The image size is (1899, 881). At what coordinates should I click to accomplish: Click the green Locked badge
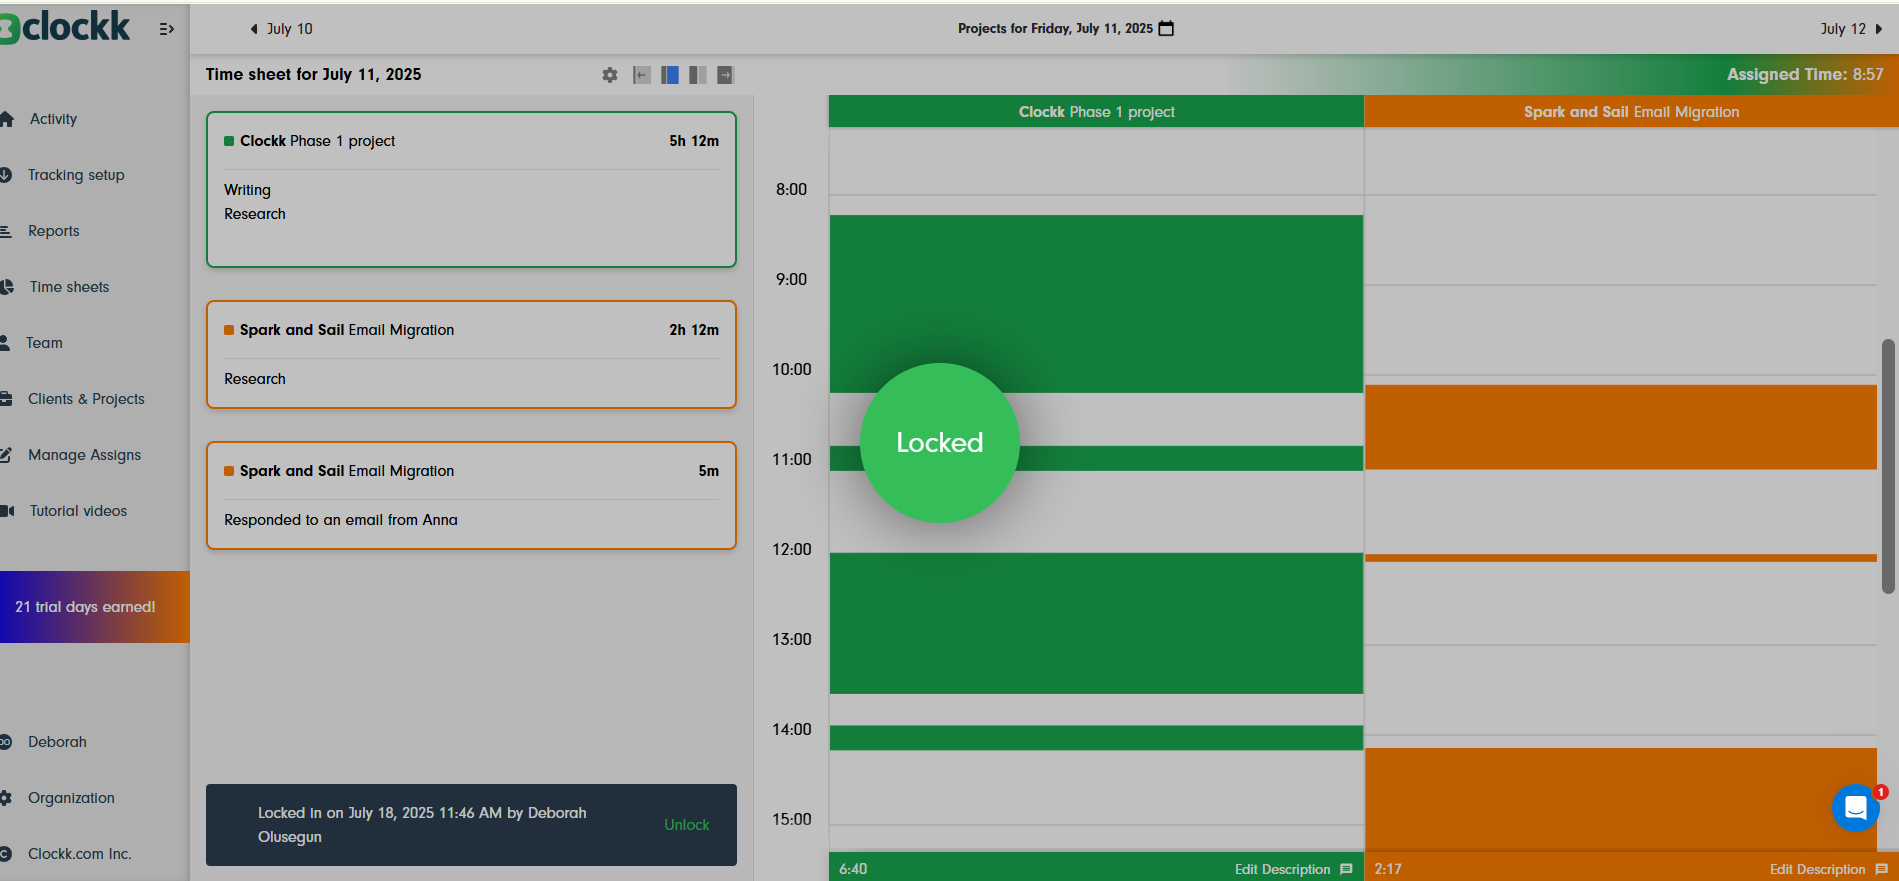pos(939,442)
